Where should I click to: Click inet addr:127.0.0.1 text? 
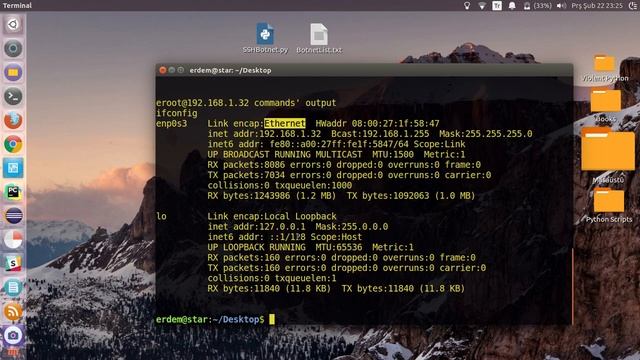256,227
